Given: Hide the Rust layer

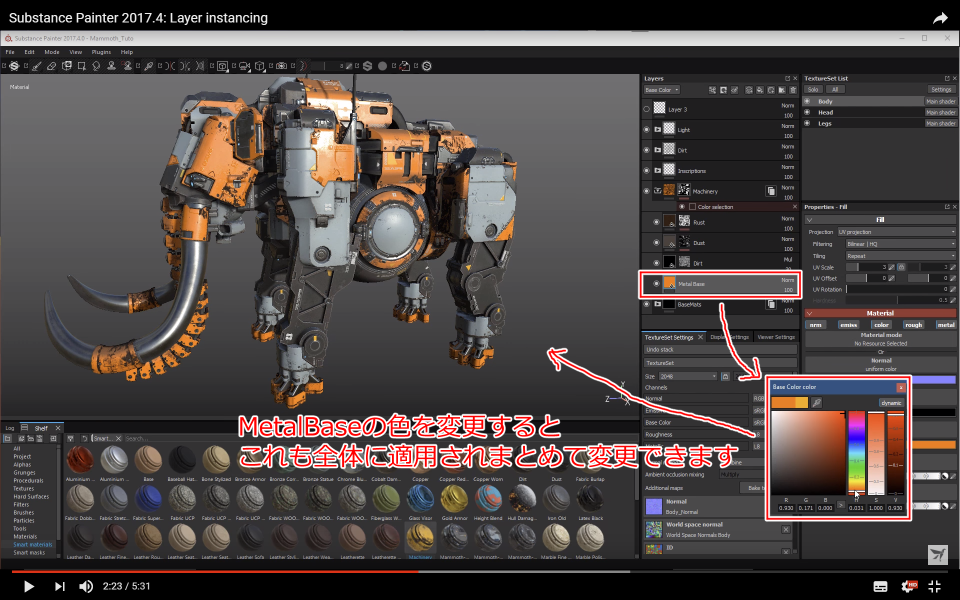Looking at the screenshot, I should [656, 222].
